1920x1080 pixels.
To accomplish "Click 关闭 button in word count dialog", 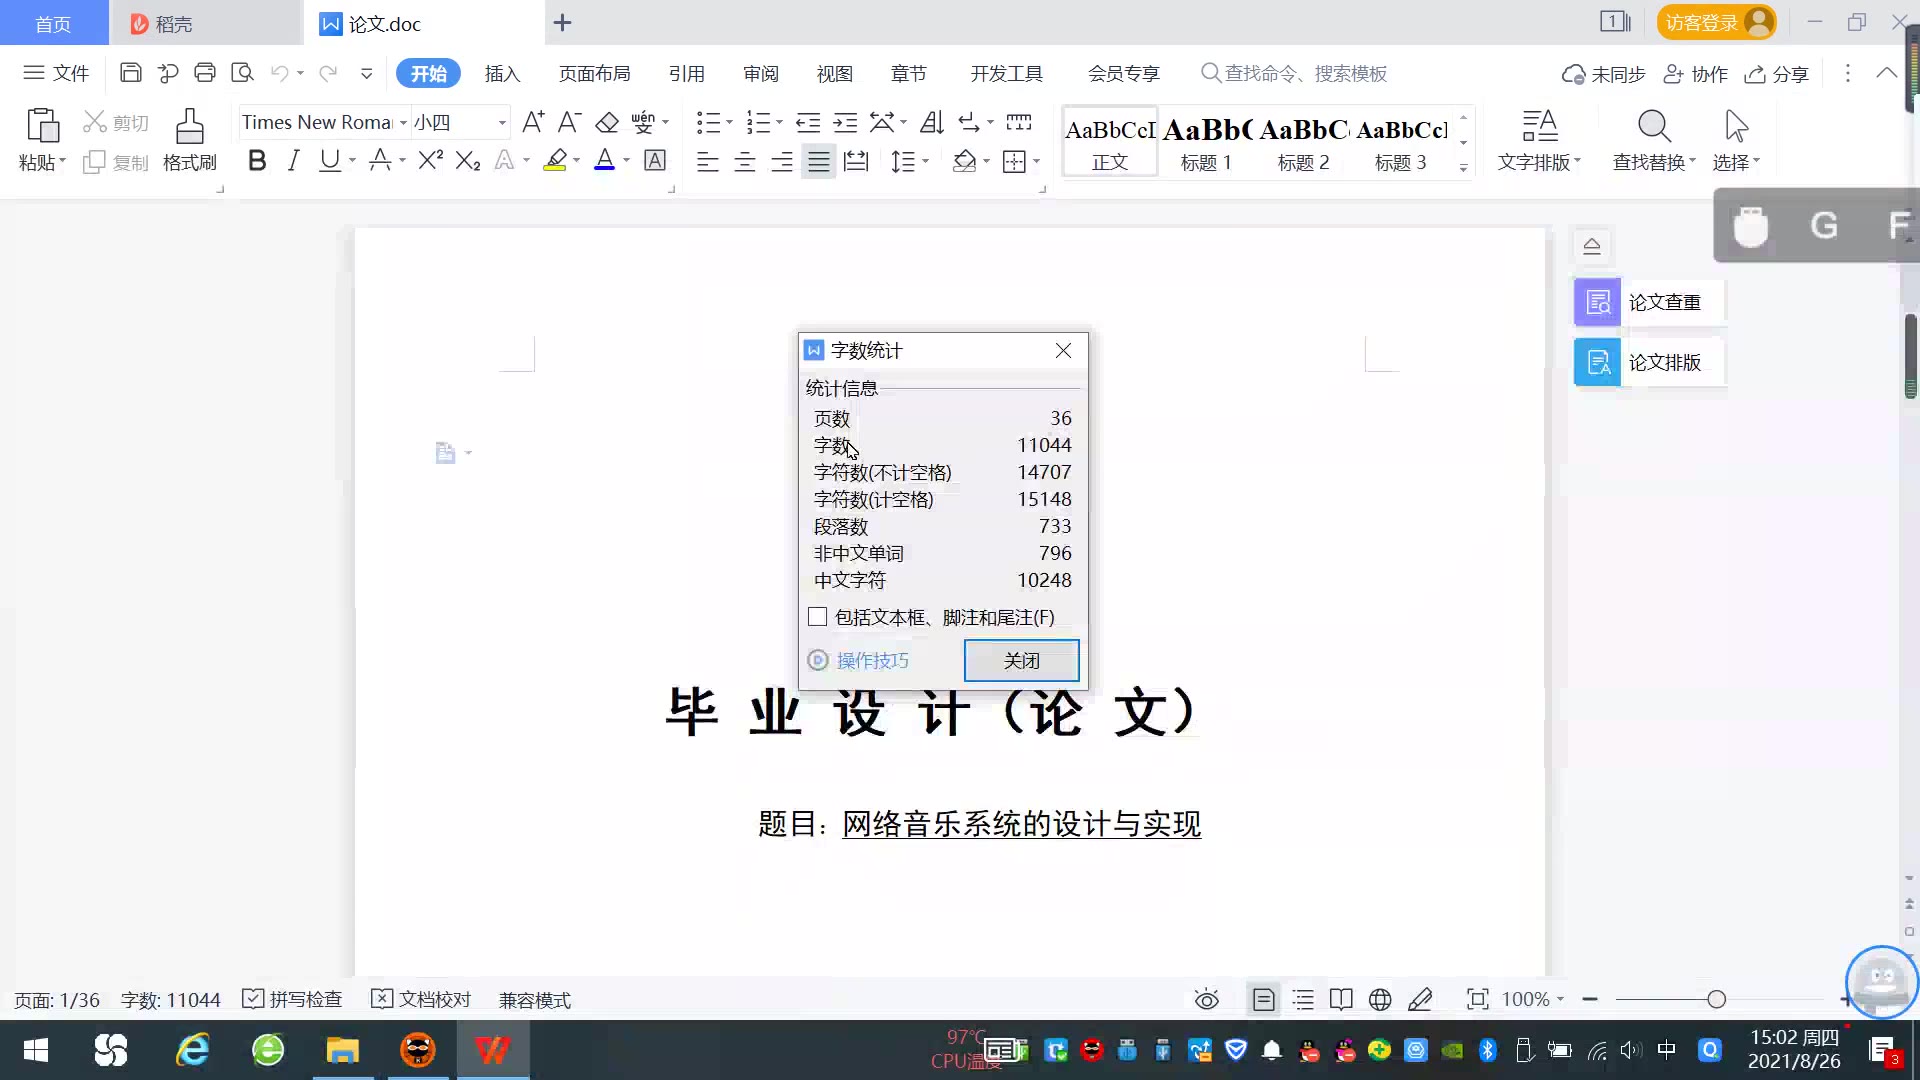I will (1021, 661).
